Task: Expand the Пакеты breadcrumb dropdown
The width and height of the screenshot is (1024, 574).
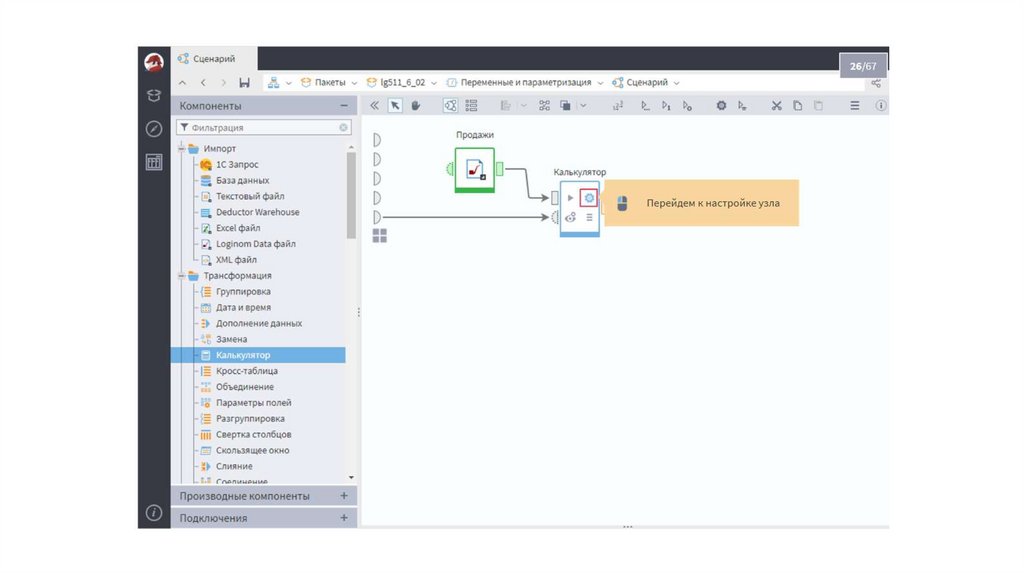Action: (x=354, y=82)
